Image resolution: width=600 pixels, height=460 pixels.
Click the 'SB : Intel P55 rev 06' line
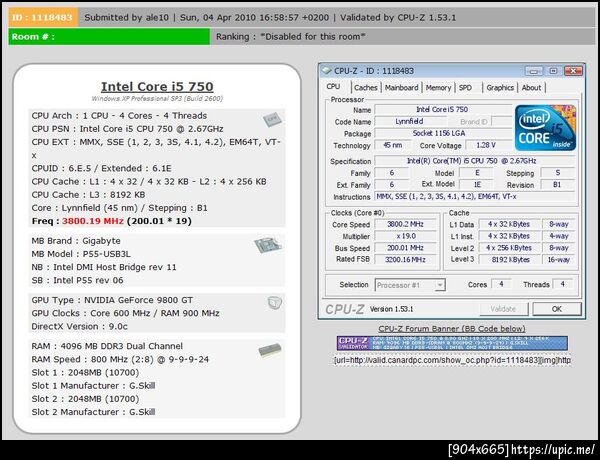78,281
